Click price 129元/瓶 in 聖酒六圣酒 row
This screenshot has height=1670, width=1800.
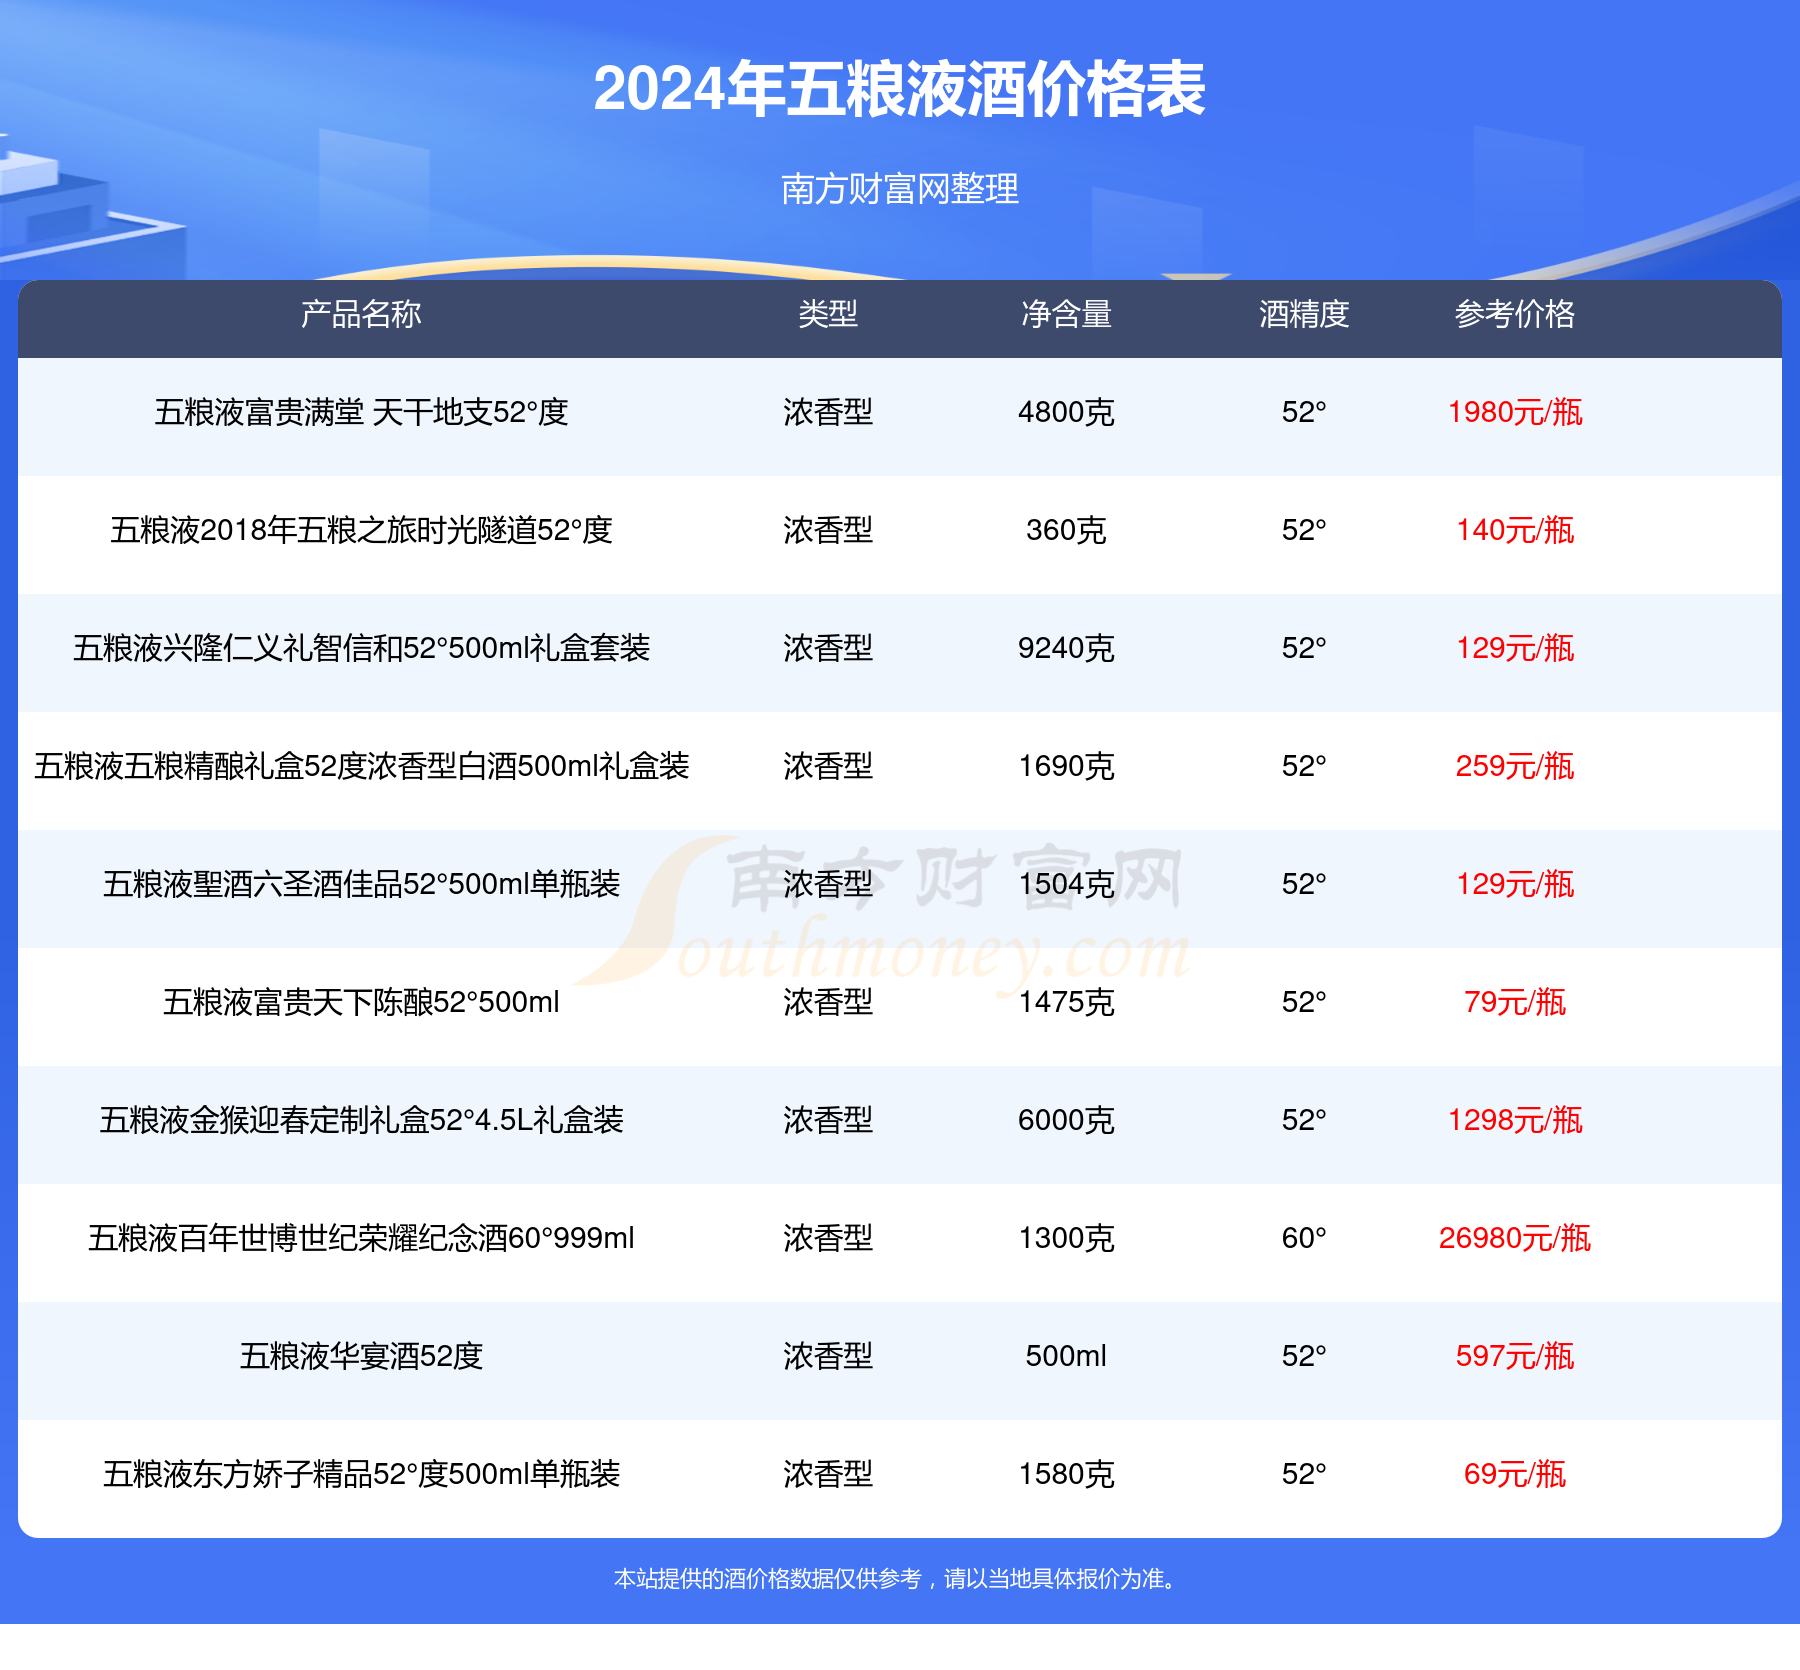point(1515,884)
